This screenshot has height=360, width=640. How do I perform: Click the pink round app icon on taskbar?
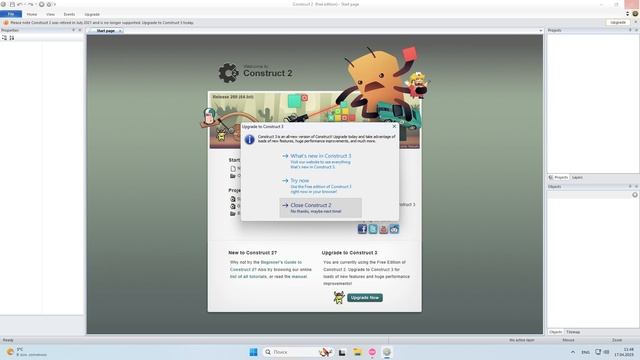click(x=372, y=352)
